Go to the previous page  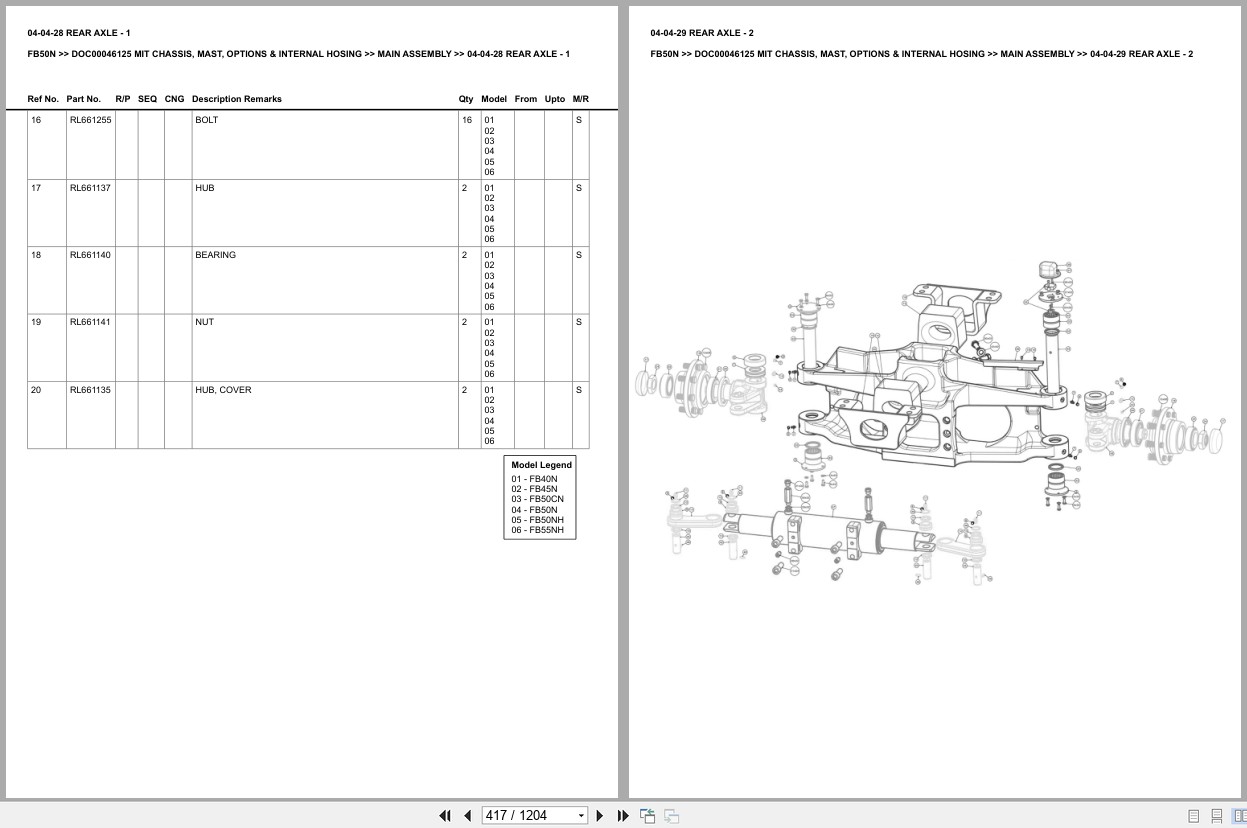coord(467,816)
